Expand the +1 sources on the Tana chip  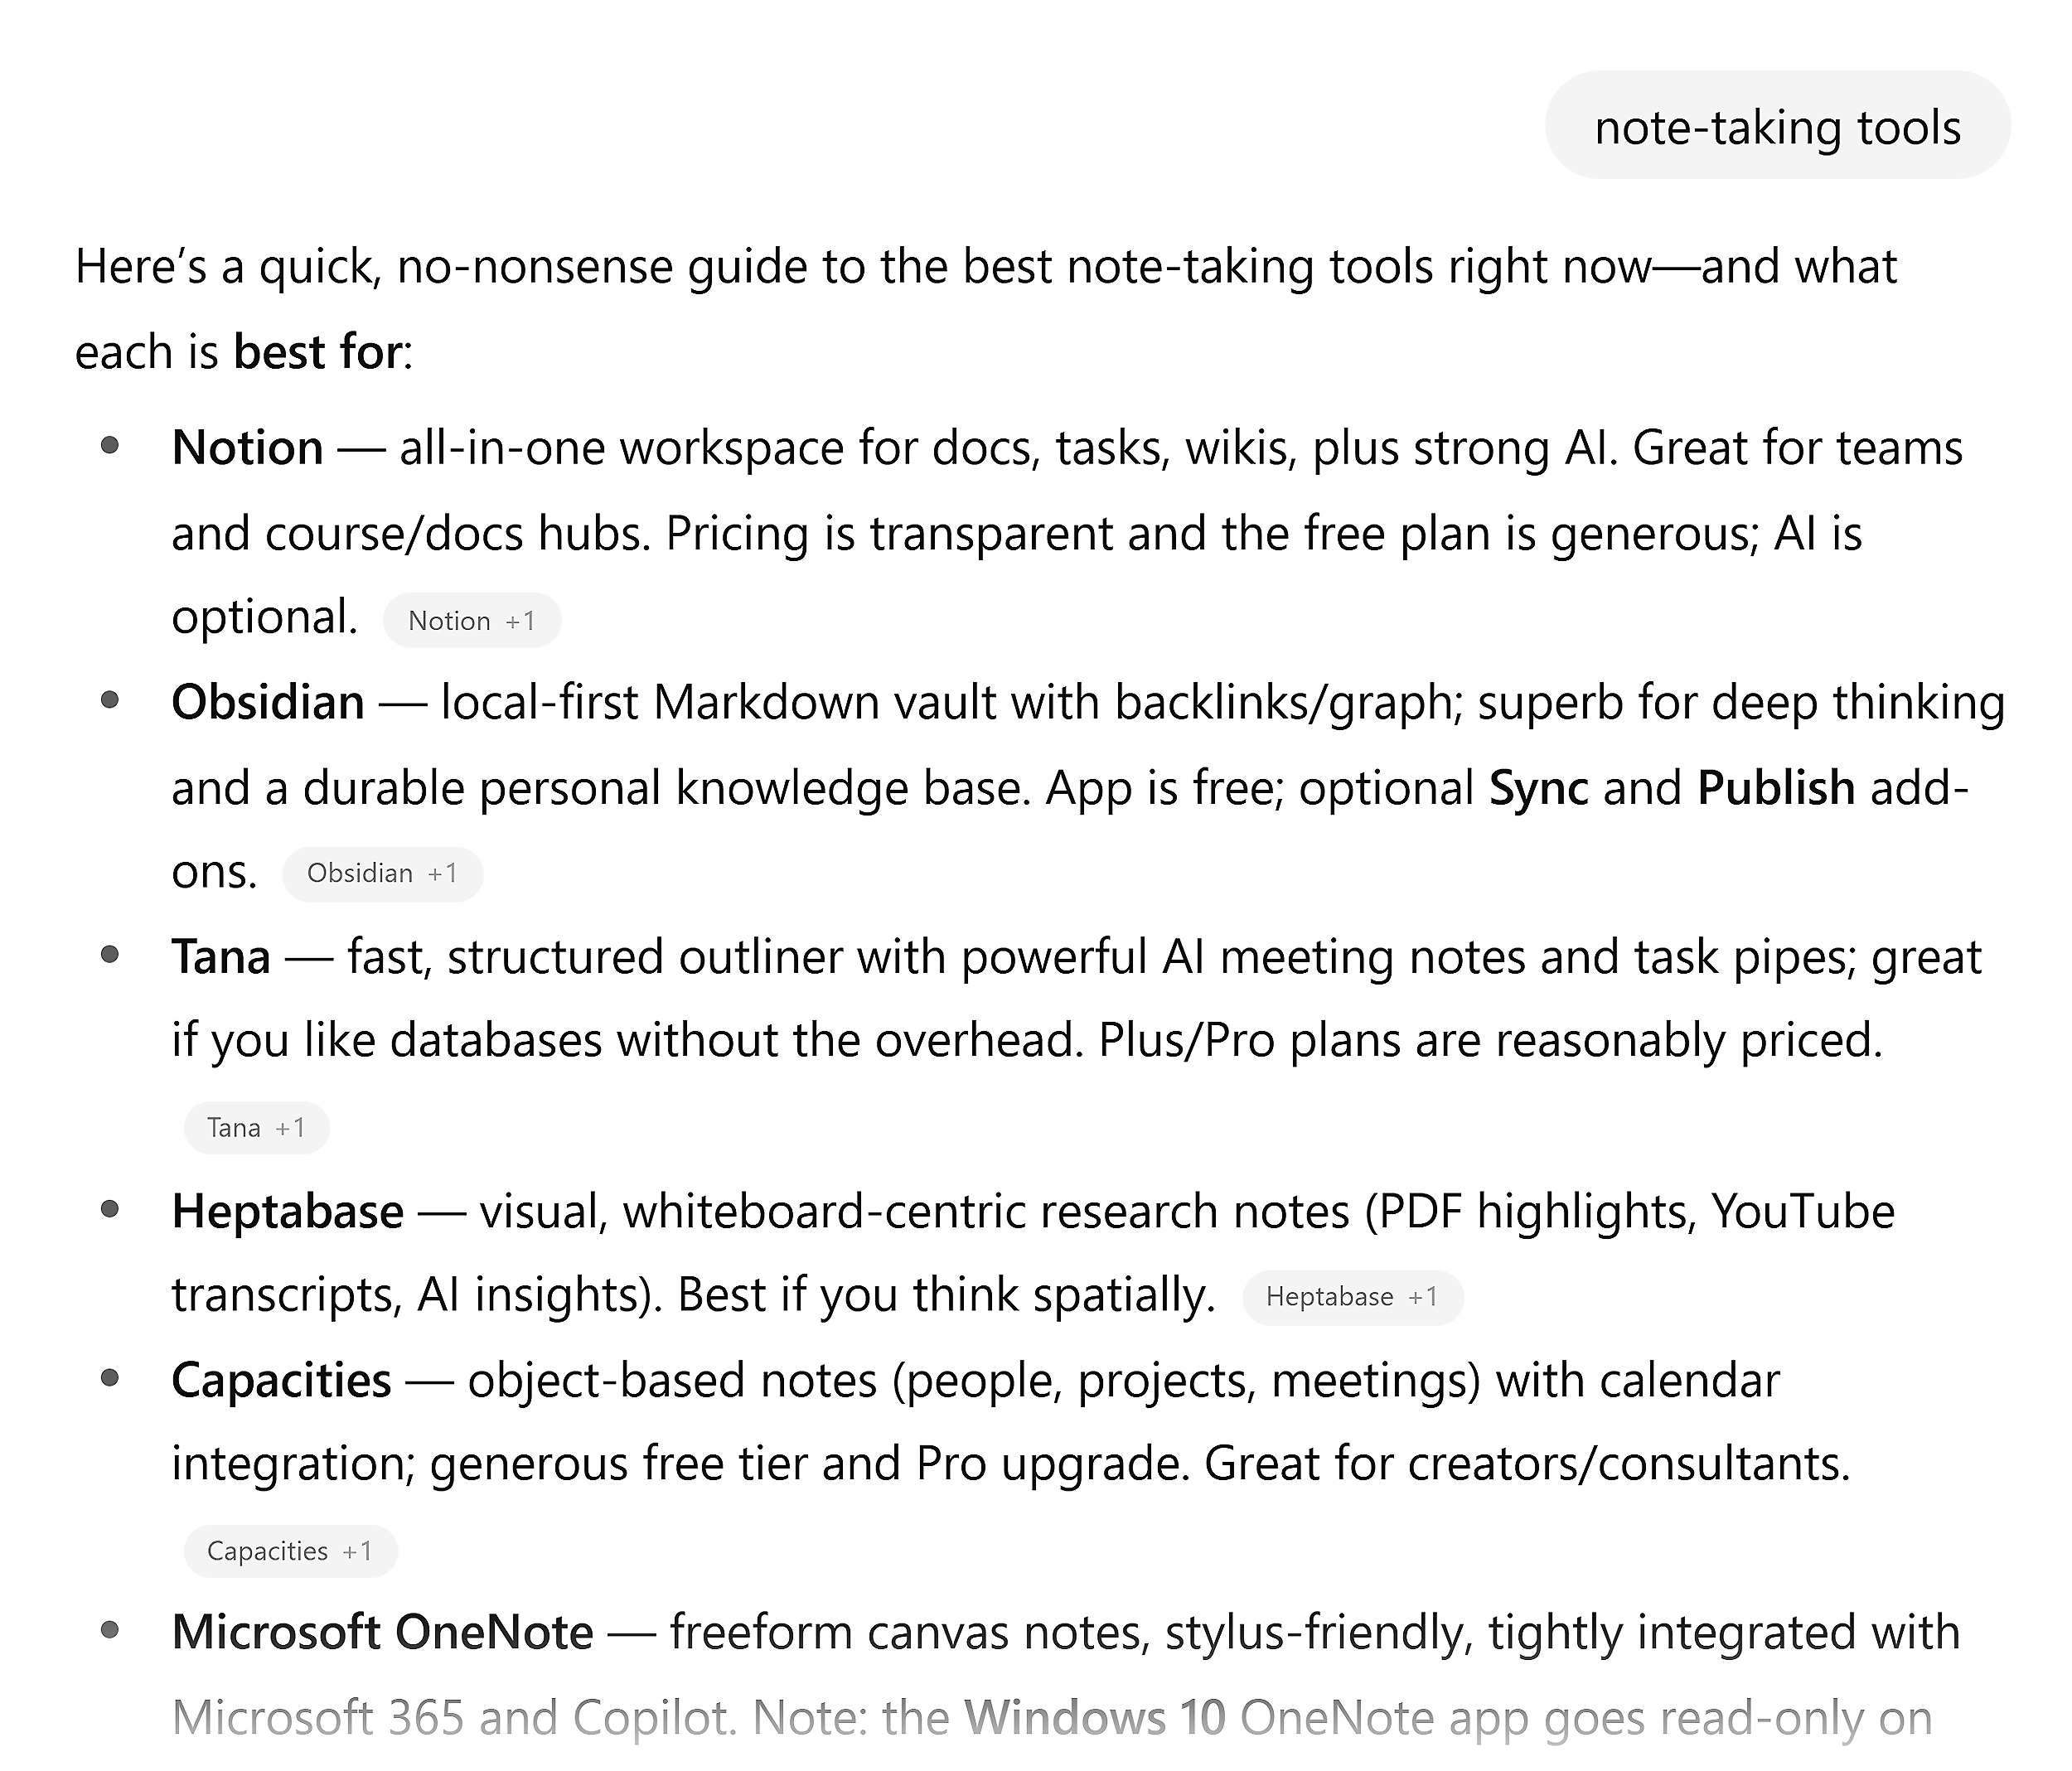[290, 1127]
